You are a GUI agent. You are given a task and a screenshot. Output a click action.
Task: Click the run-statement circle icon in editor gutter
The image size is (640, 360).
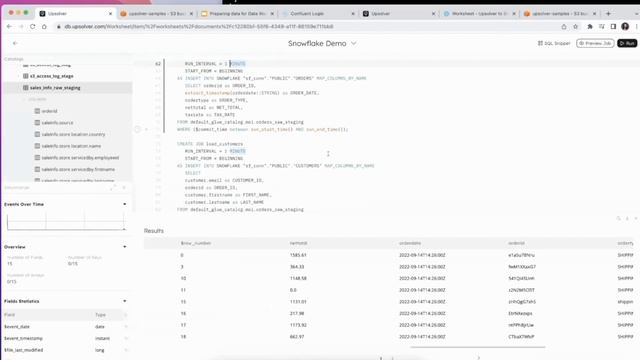pyautogui.click(x=138, y=129)
